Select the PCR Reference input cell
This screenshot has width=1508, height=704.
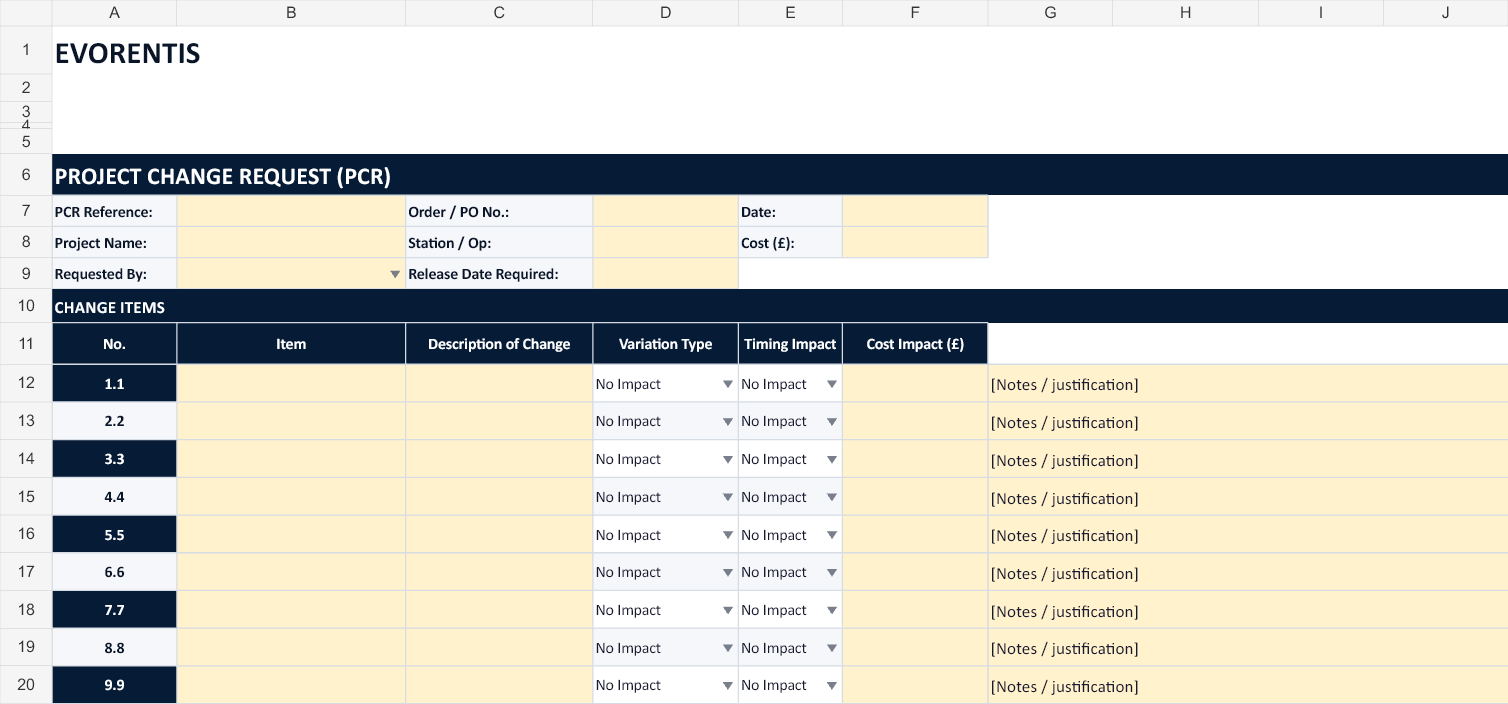[x=291, y=212]
